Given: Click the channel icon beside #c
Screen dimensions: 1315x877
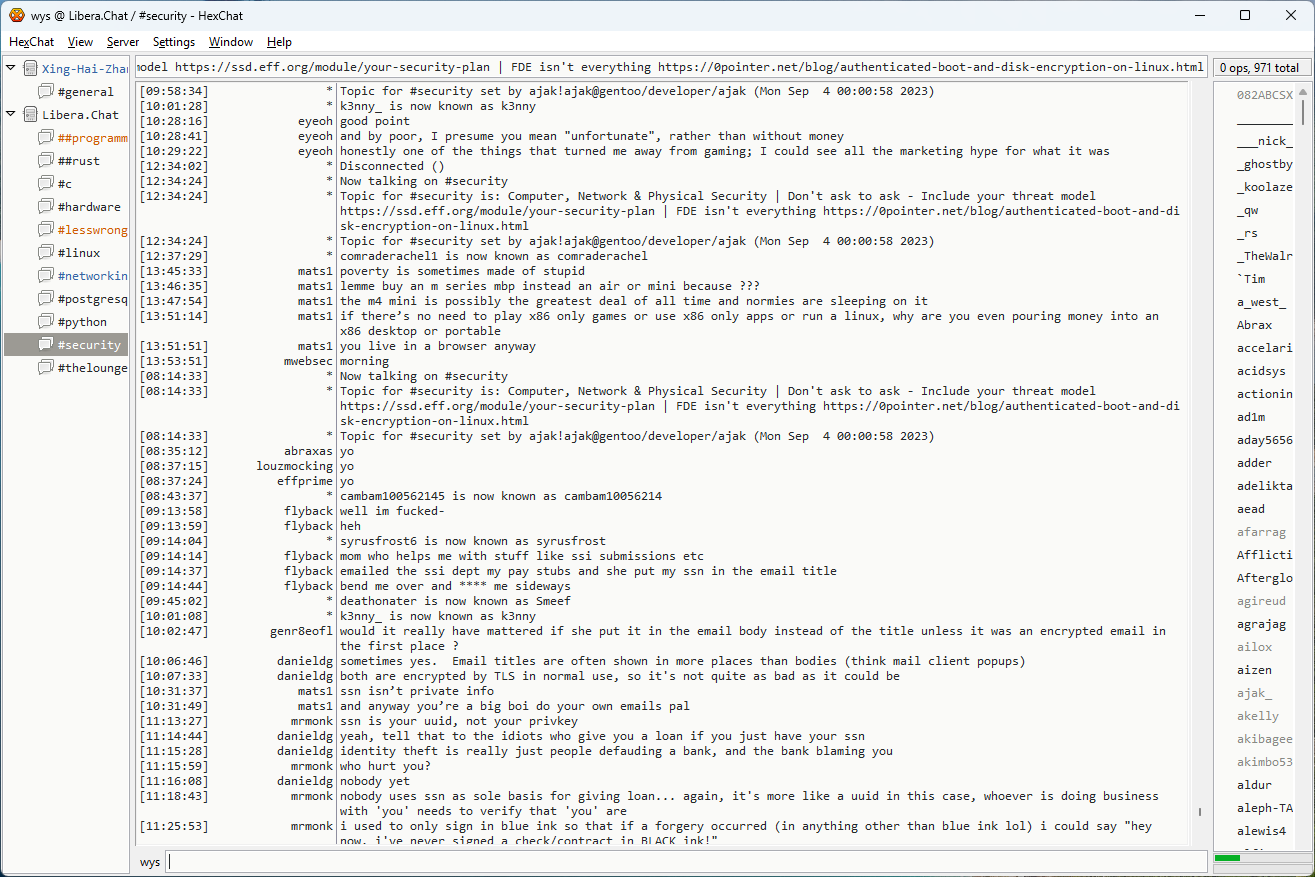Looking at the screenshot, I should (x=46, y=184).
